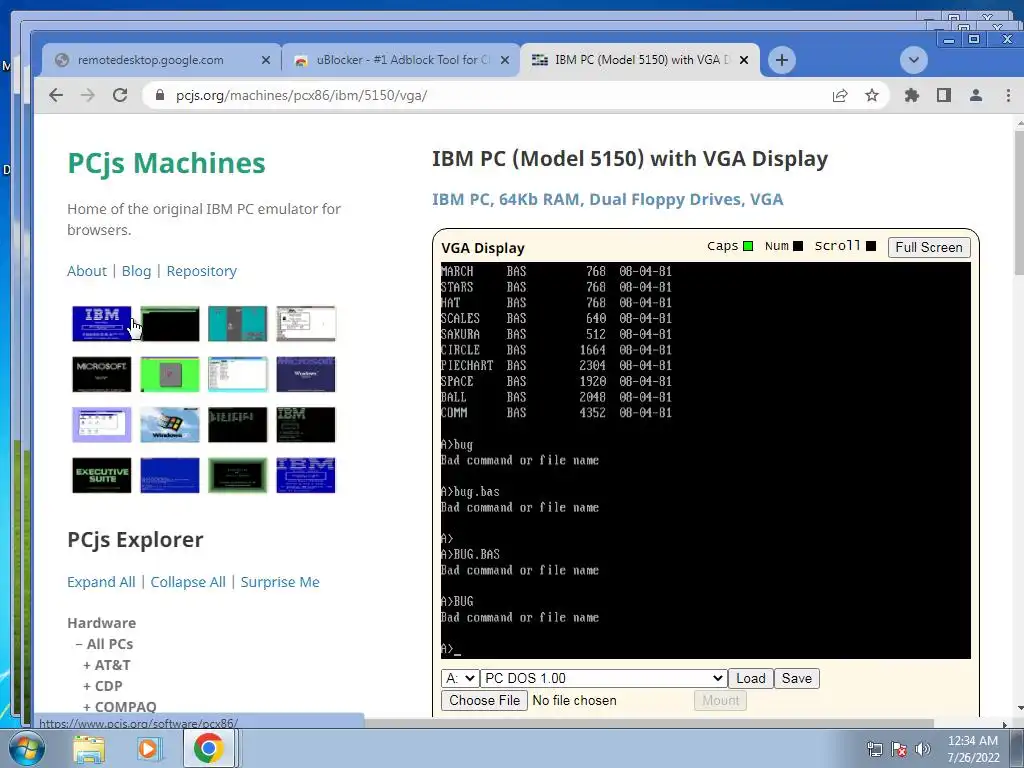Close the IBM PC (Model 5150) tab
Screen dimensions: 1024x768
(x=744, y=60)
